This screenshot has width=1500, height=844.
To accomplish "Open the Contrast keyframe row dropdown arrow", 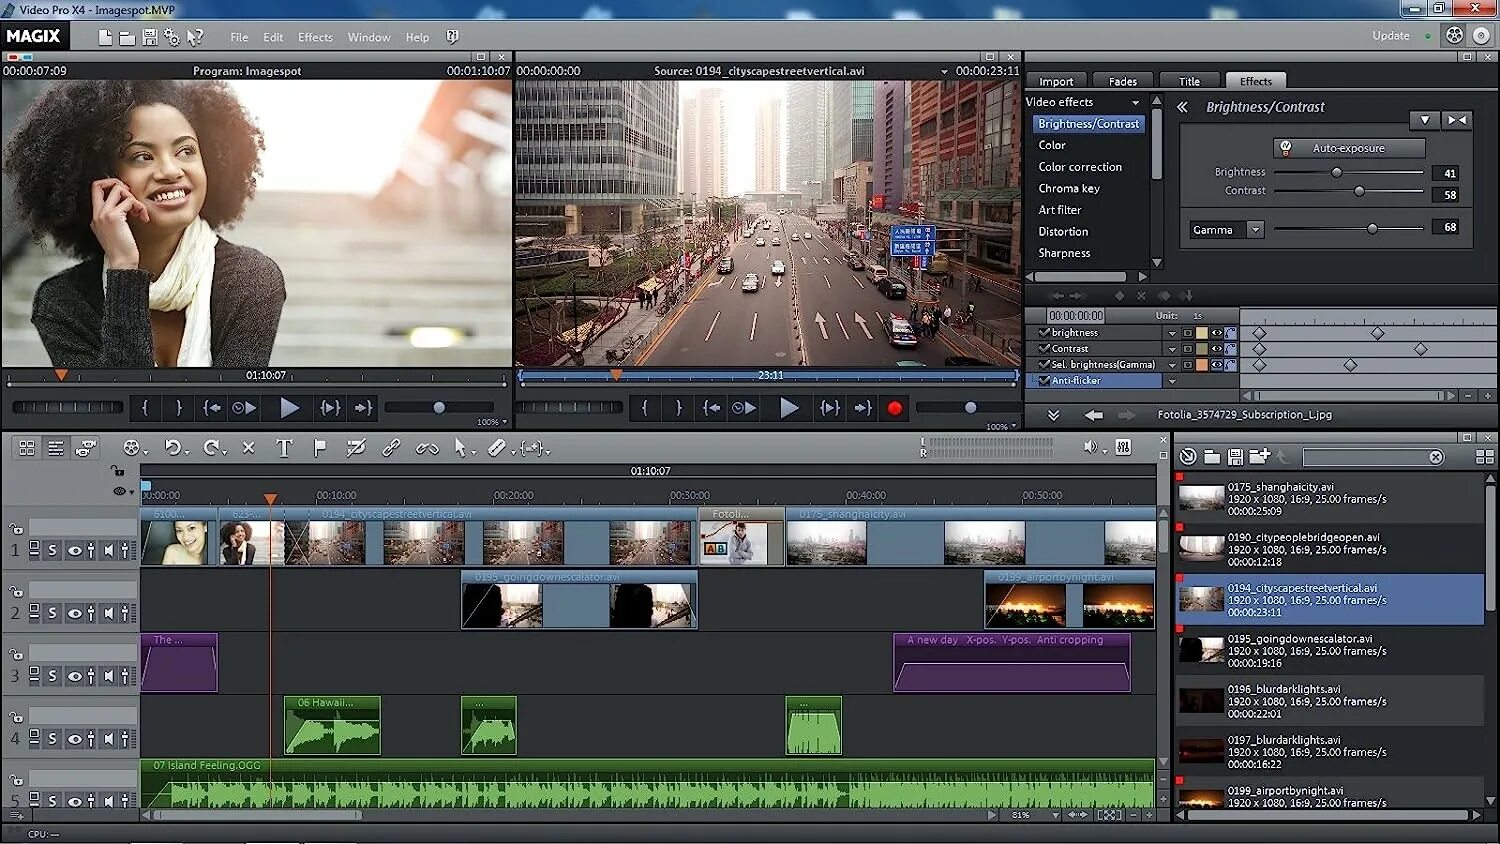I will (1172, 349).
